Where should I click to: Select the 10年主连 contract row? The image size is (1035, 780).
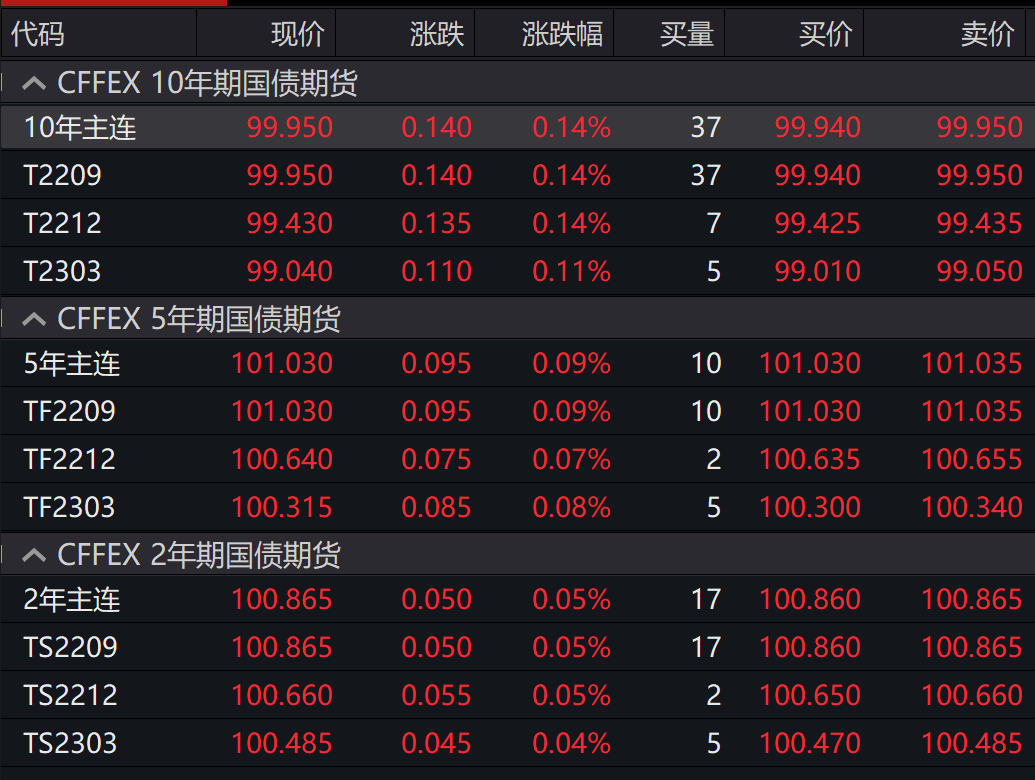pos(80,128)
